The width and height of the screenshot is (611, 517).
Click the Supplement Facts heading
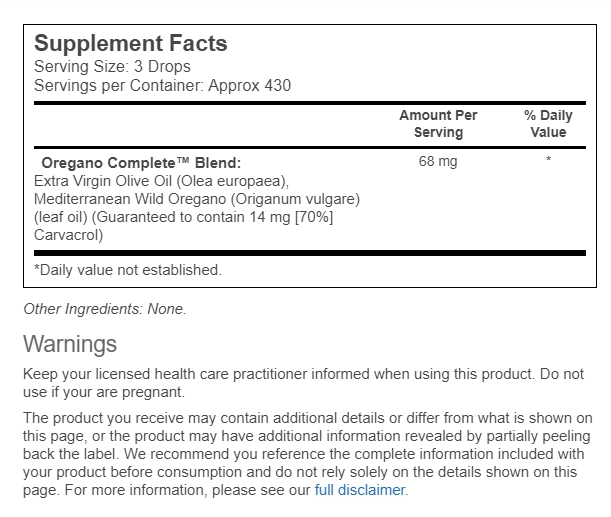click(131, 44)
